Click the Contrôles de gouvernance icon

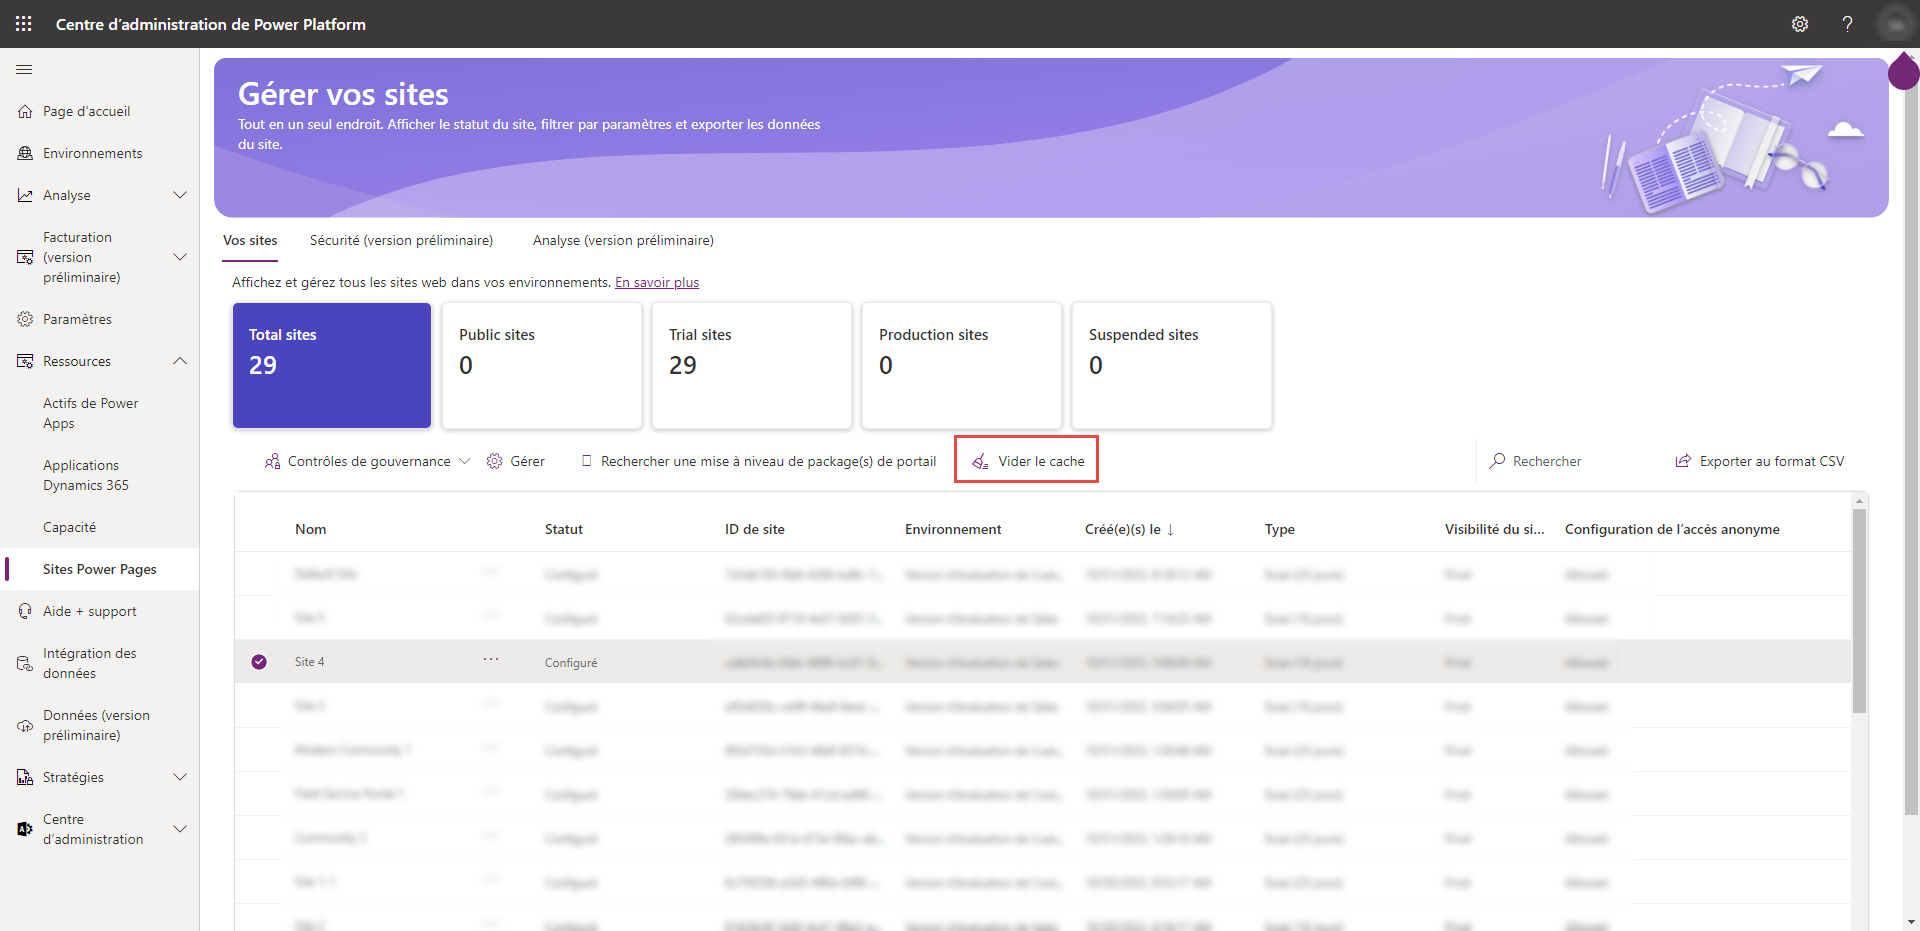click(272, 461)
